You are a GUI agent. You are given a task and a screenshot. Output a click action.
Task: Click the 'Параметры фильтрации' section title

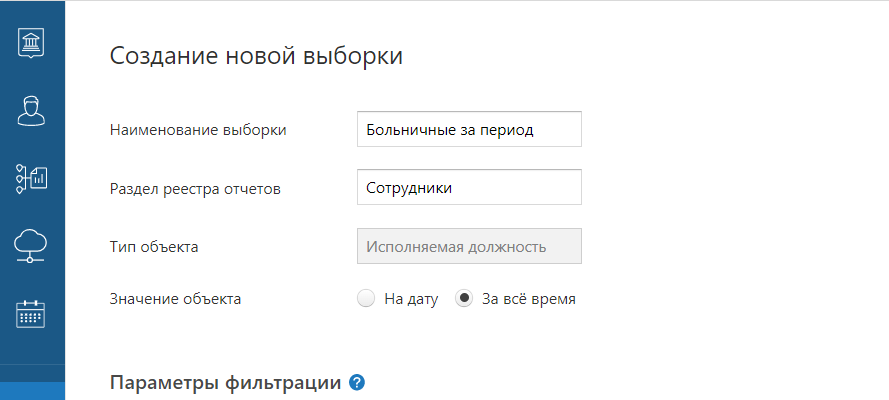pos(225,383)
